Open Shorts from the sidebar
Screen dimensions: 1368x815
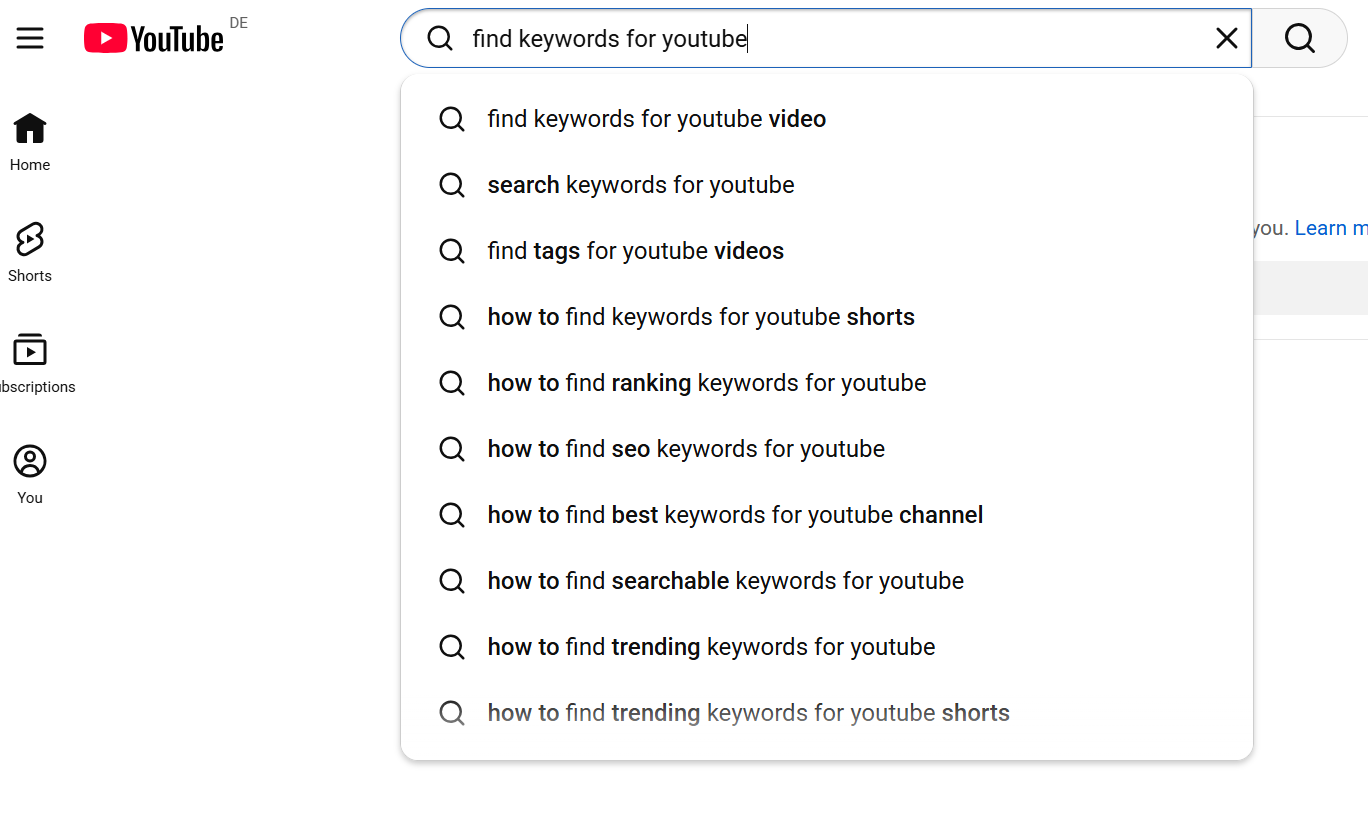[30, 254]
